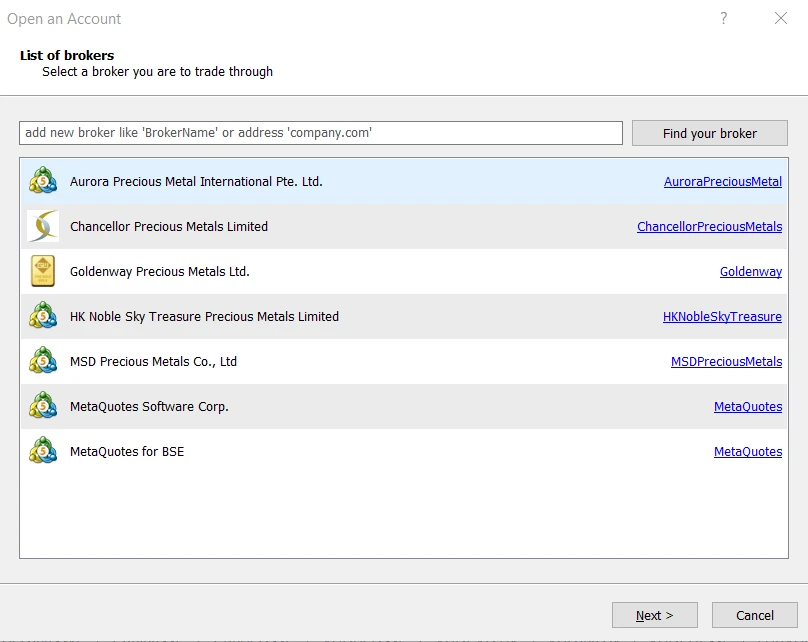The width and height of the screenshot is (808, 642).
Task: Proceed with the Next button
Action: tap(654, 615)
